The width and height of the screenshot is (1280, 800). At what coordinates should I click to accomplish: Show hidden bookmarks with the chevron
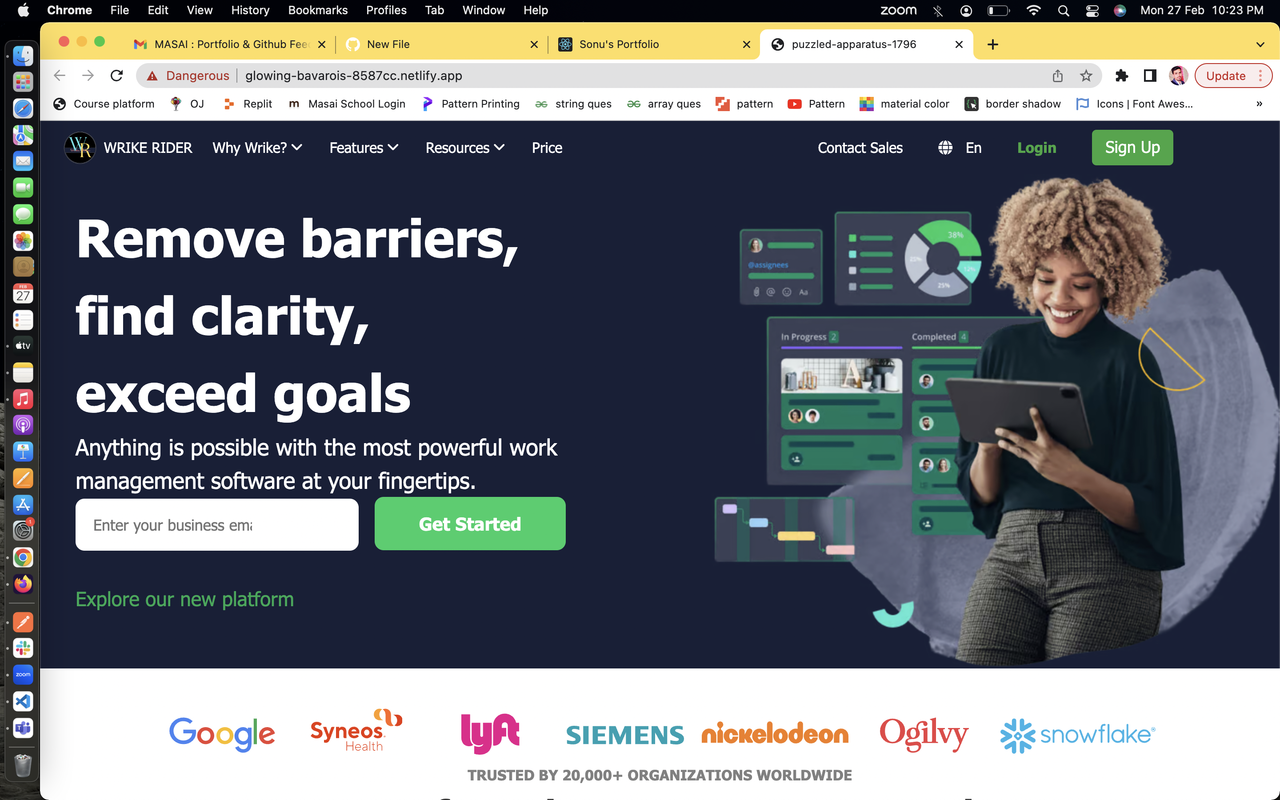coord(1259,104)
